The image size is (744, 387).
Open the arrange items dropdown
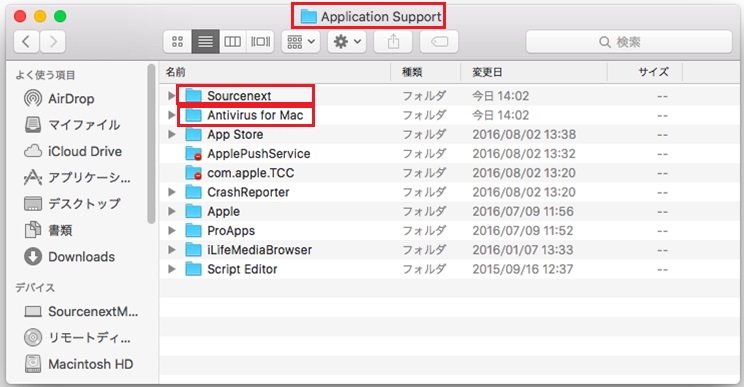301,42
